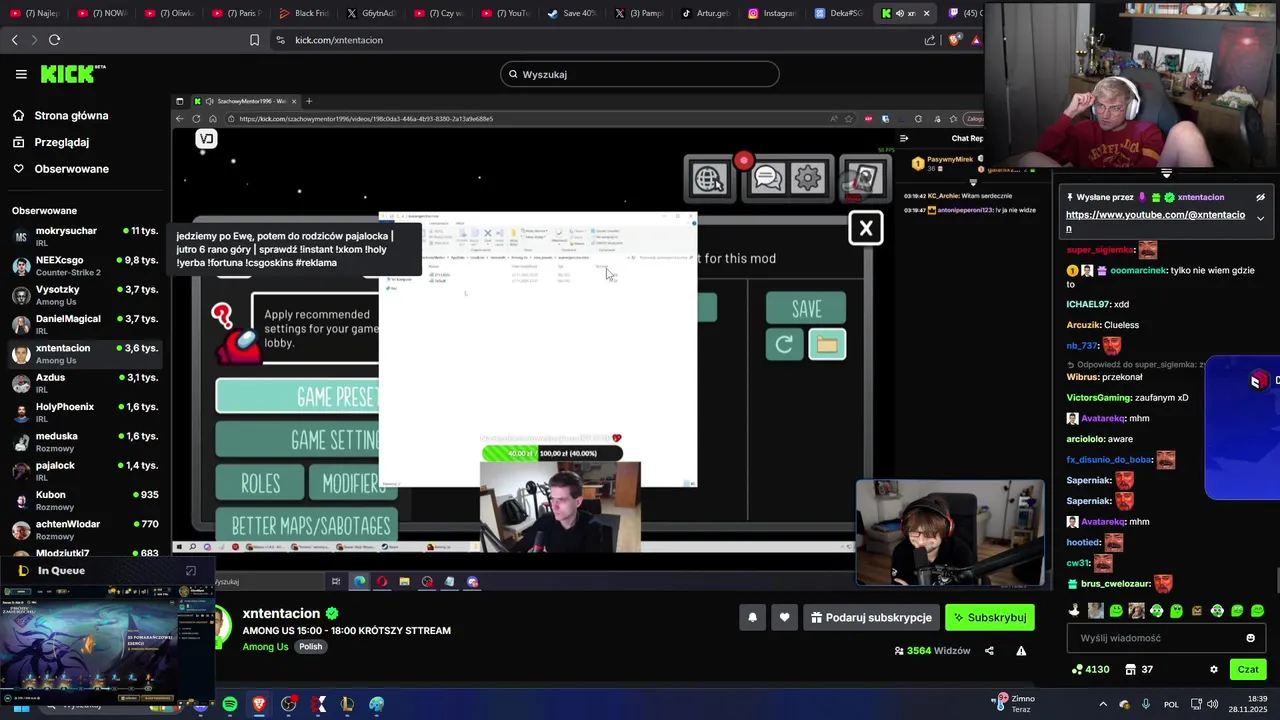Pop out the In Queue mini window

[191, 571]
